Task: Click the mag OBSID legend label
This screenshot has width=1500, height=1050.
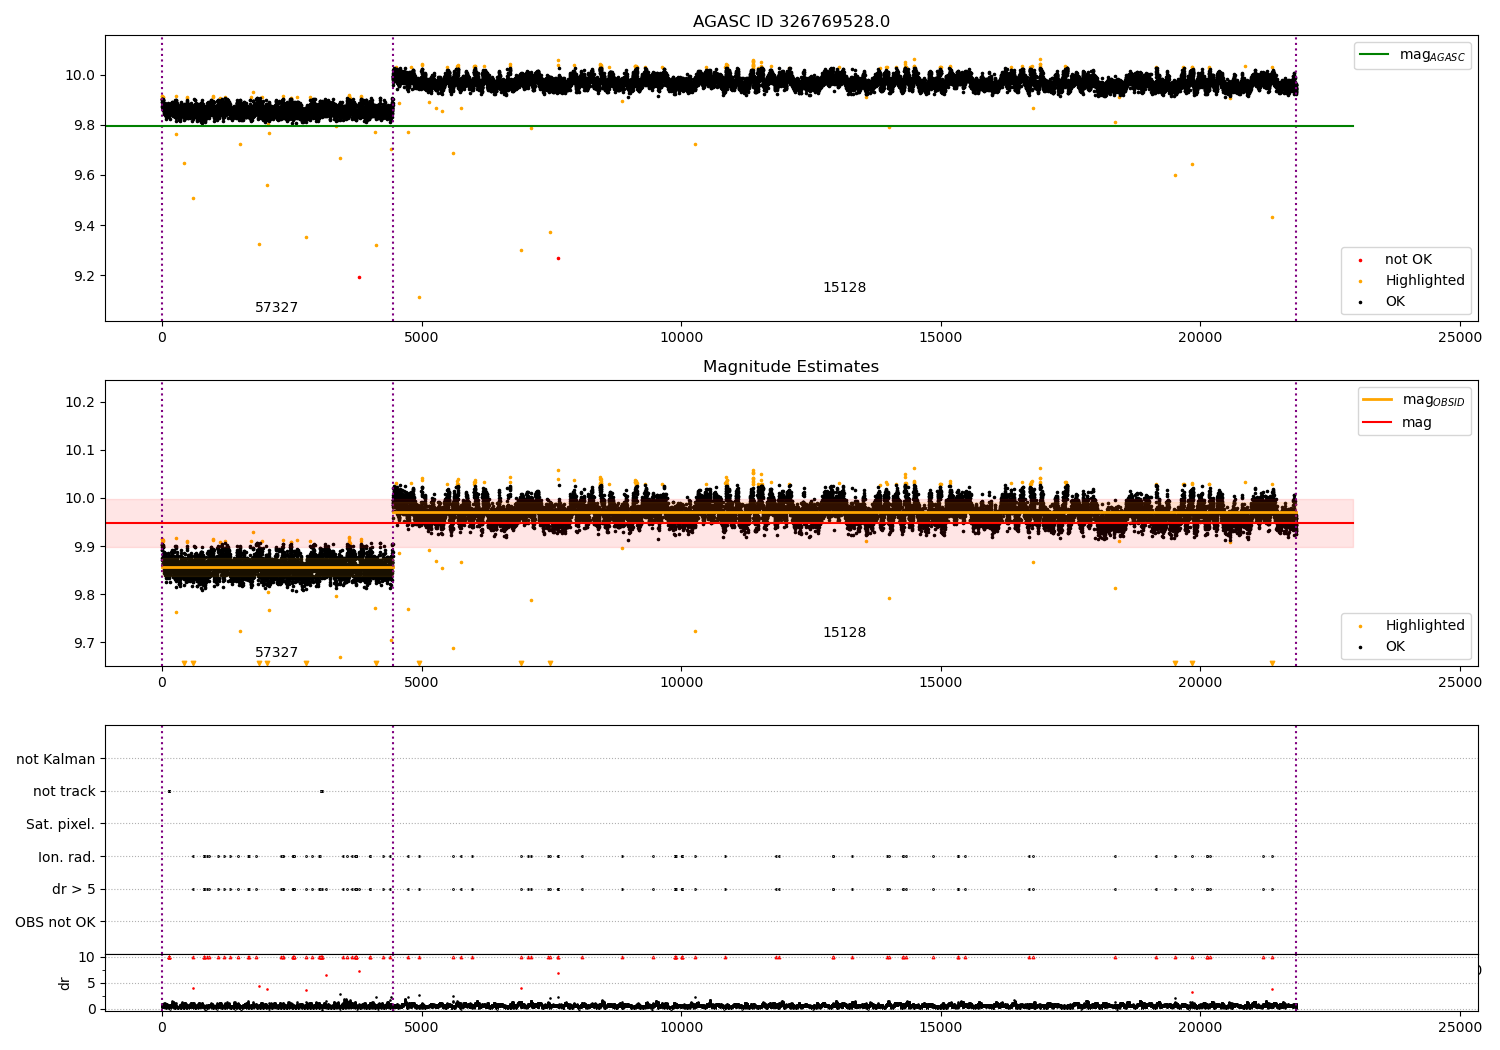Action: click(1433, 400)
